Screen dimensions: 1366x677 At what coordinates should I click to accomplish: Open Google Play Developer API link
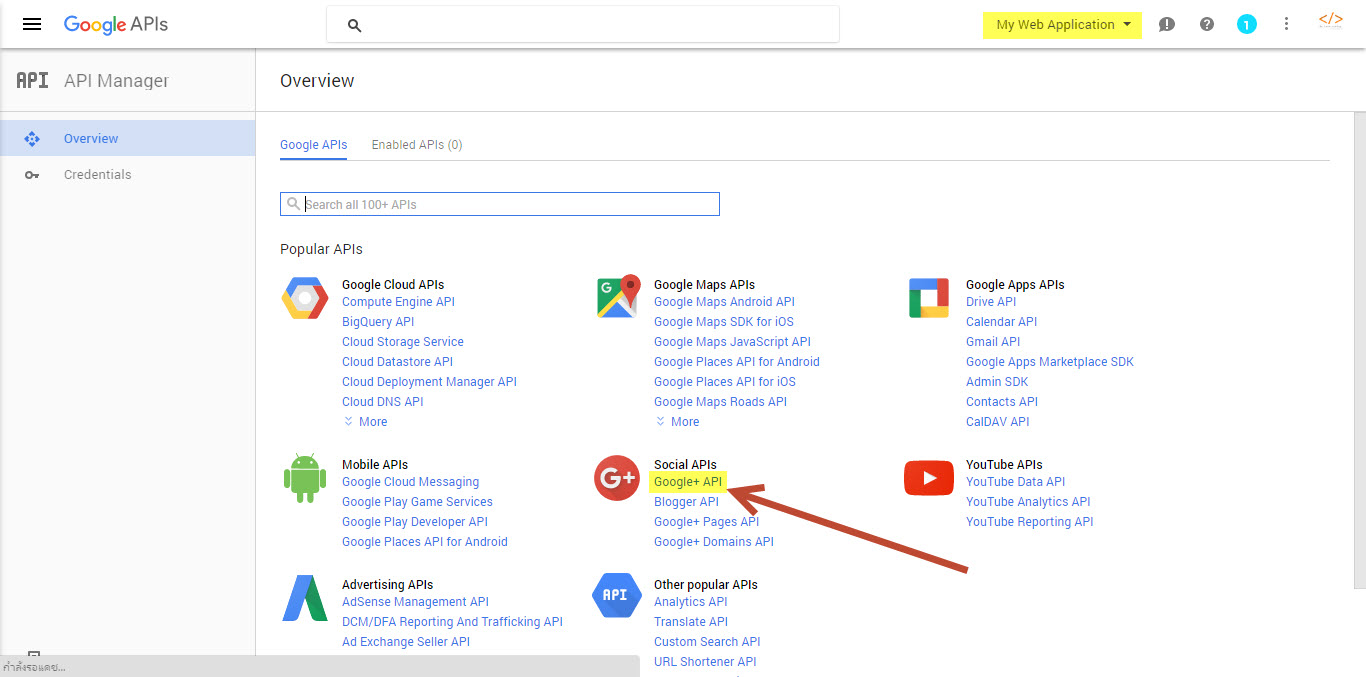[x=415, y=522]
